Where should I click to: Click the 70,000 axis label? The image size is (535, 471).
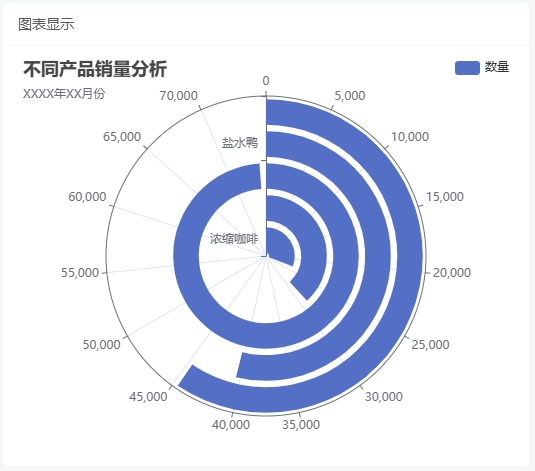(x=179, y=96)
